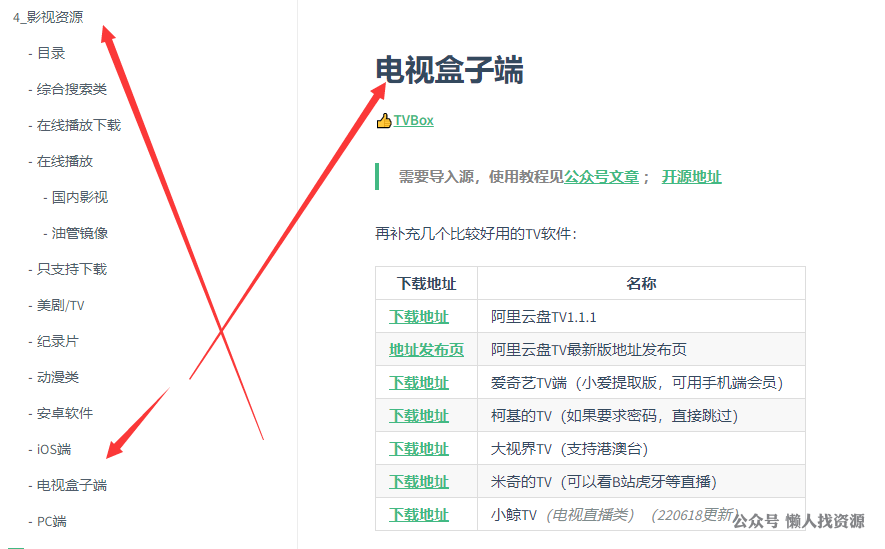Select the 小鲸TV name cell
The width and height of the screenshot is (885, 549).
point(641,515)
